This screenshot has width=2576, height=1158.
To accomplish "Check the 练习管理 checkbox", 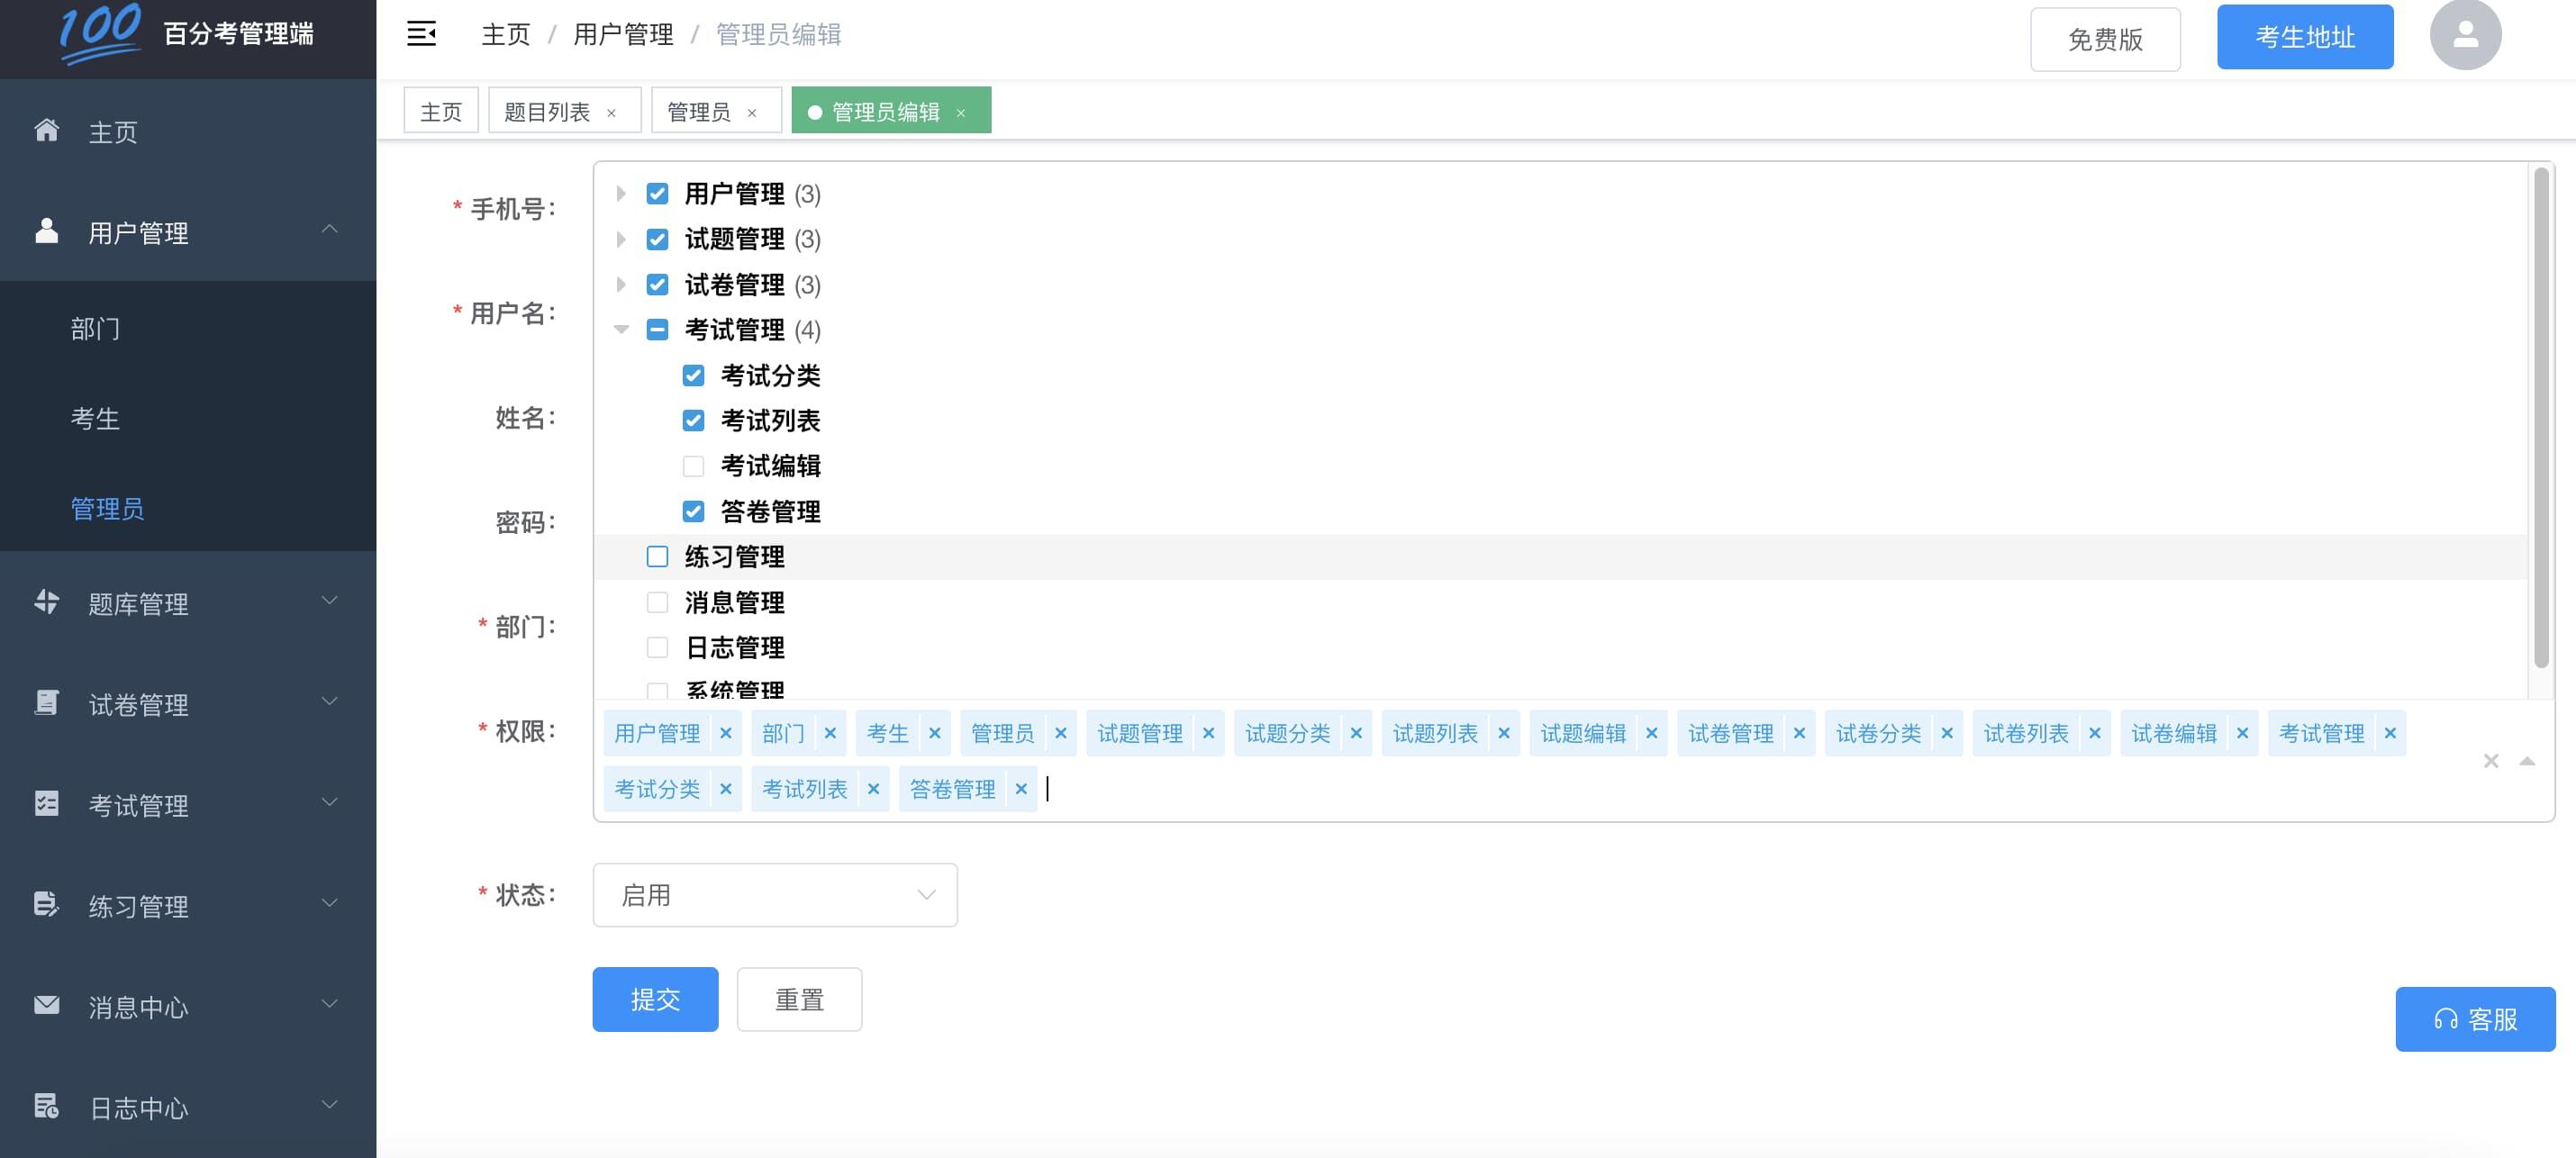I will (x=657, y=556).
